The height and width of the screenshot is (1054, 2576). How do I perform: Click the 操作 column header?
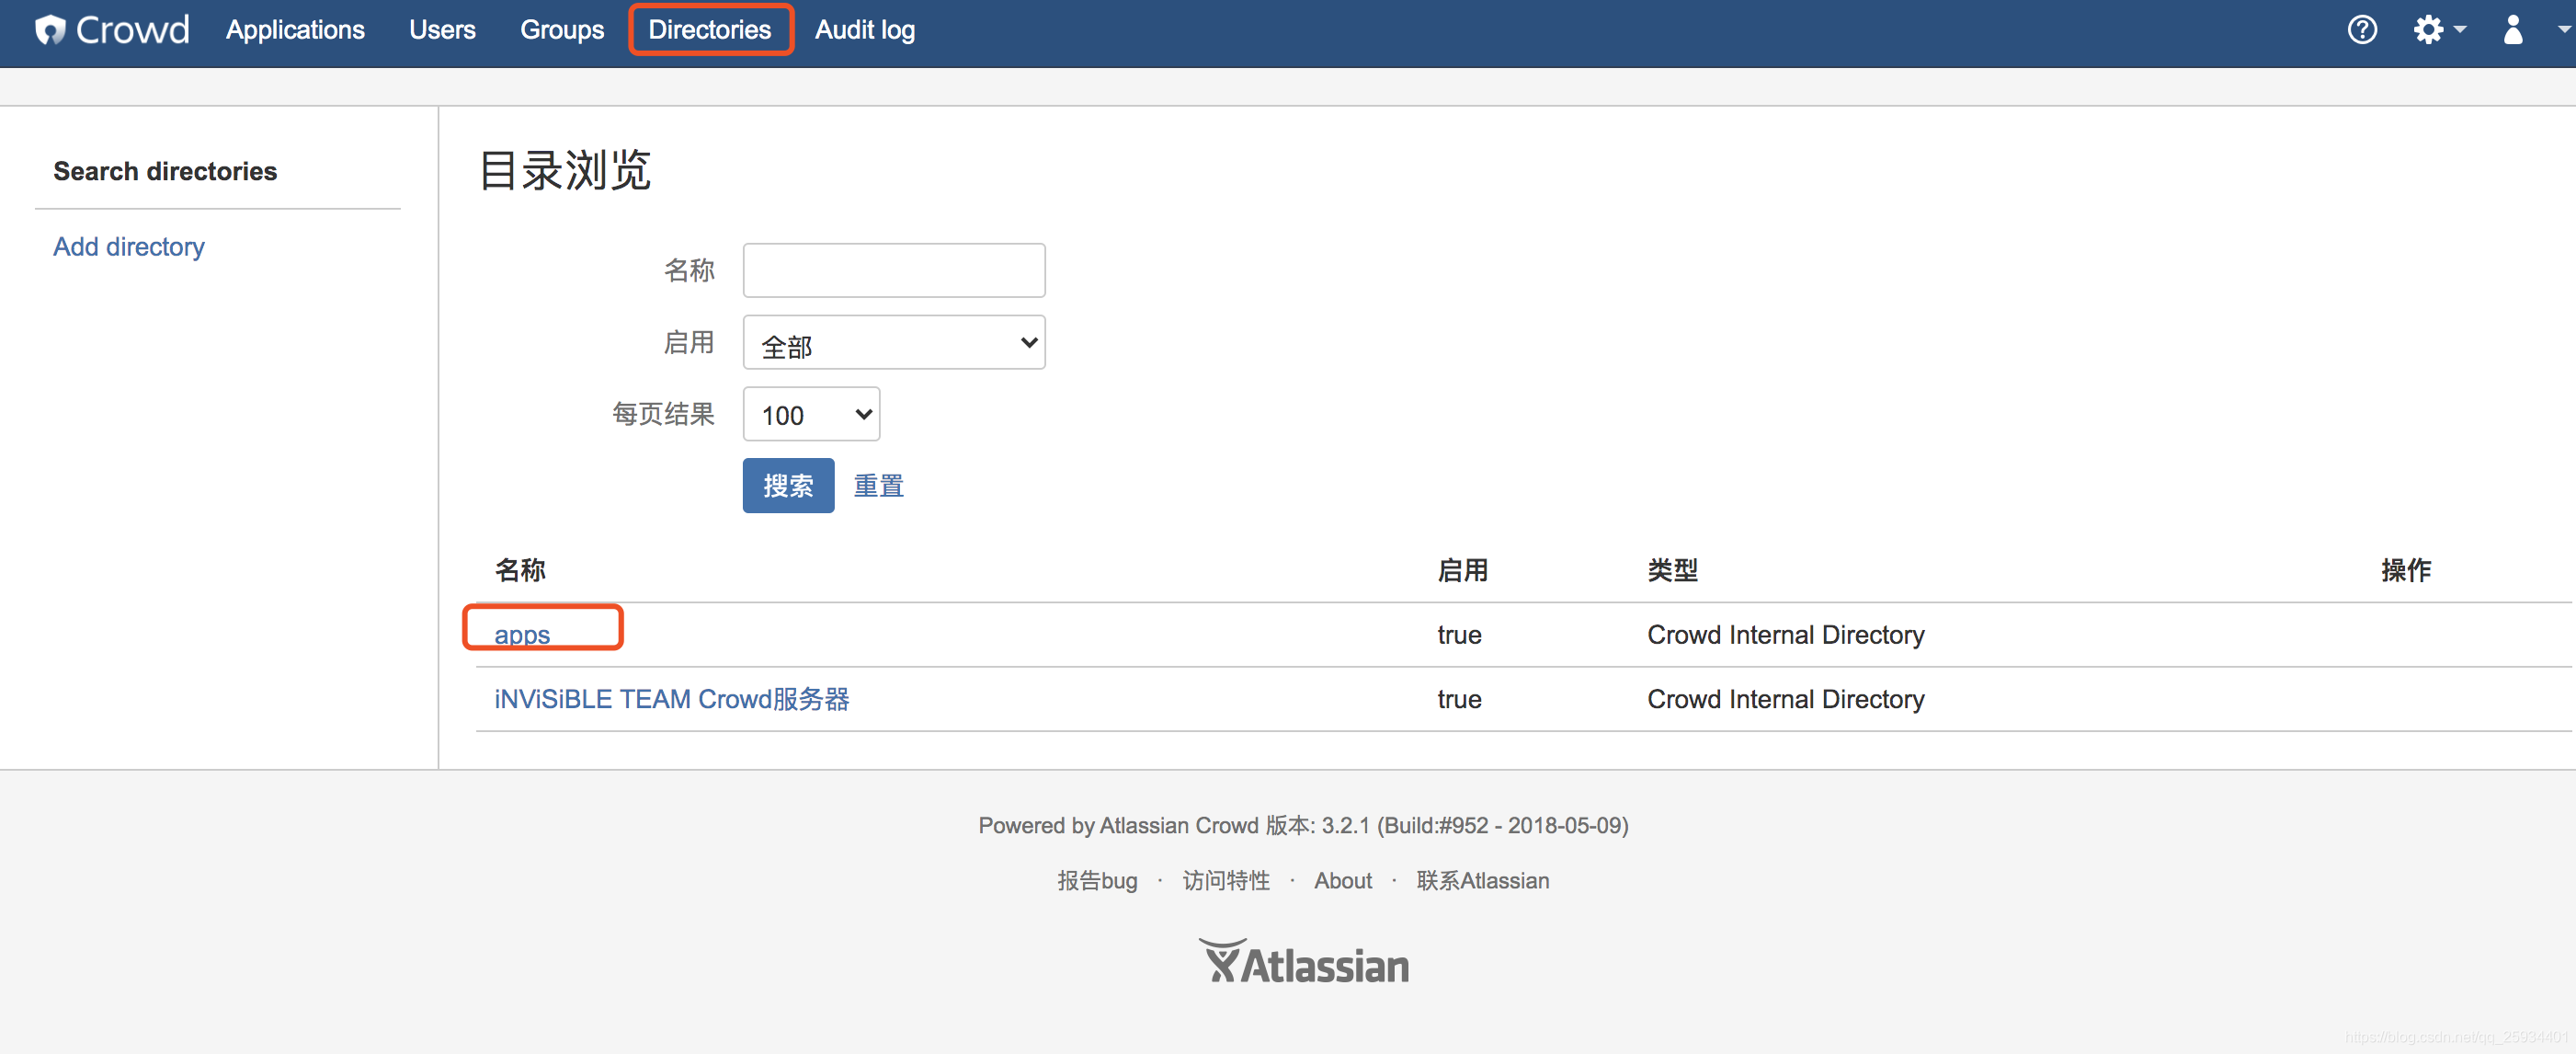click(2406, 570)
